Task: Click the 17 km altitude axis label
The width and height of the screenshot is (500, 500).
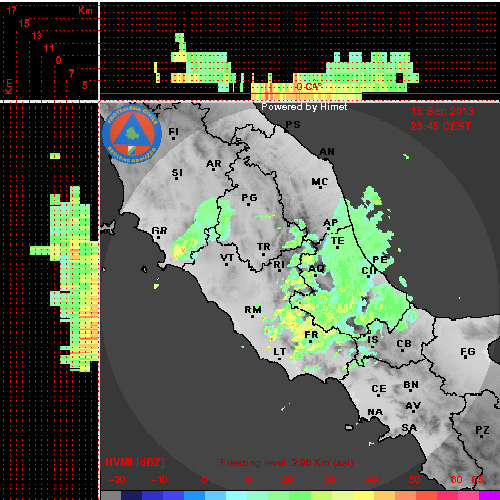Action: pos(12,10)
